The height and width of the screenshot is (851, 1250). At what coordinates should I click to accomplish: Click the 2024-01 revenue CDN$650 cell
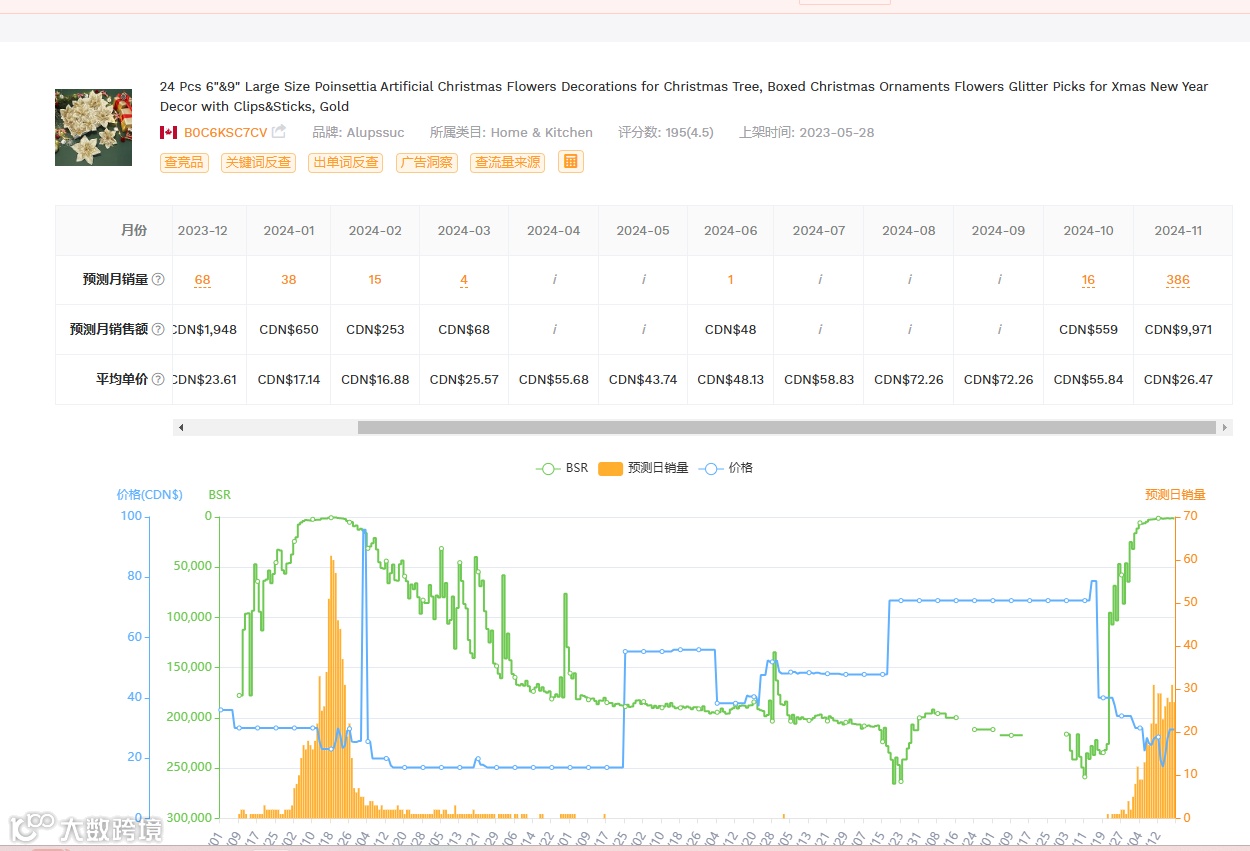click(x=289, y=330)
